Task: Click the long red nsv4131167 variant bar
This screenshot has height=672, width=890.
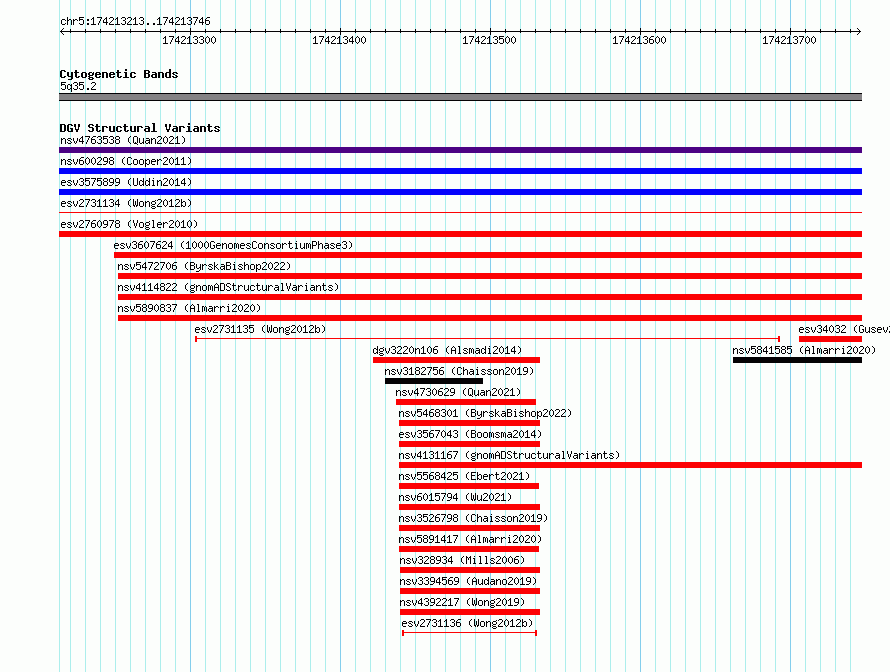Action: point(631,465)
